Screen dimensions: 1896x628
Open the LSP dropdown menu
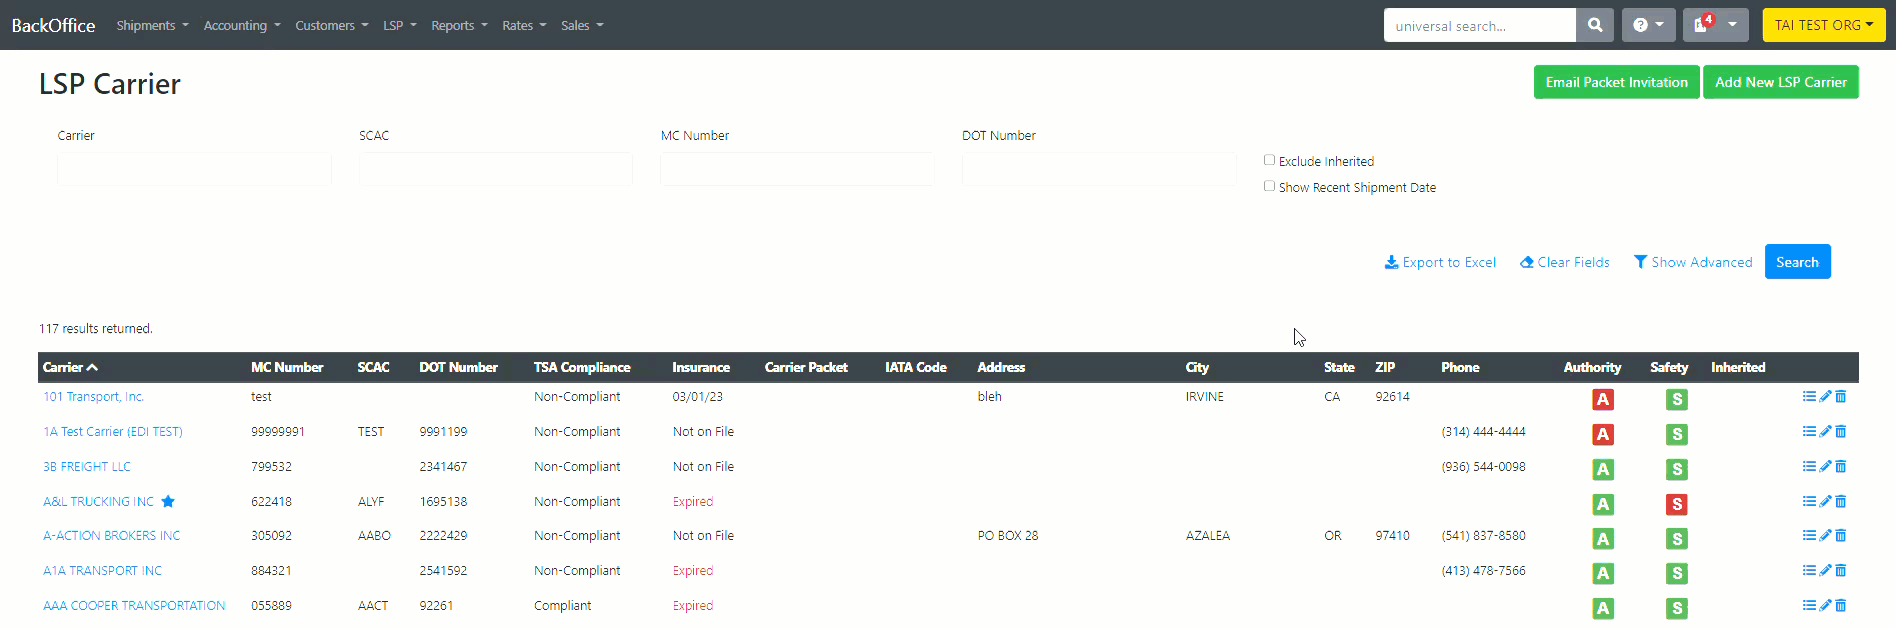(400, 25)
